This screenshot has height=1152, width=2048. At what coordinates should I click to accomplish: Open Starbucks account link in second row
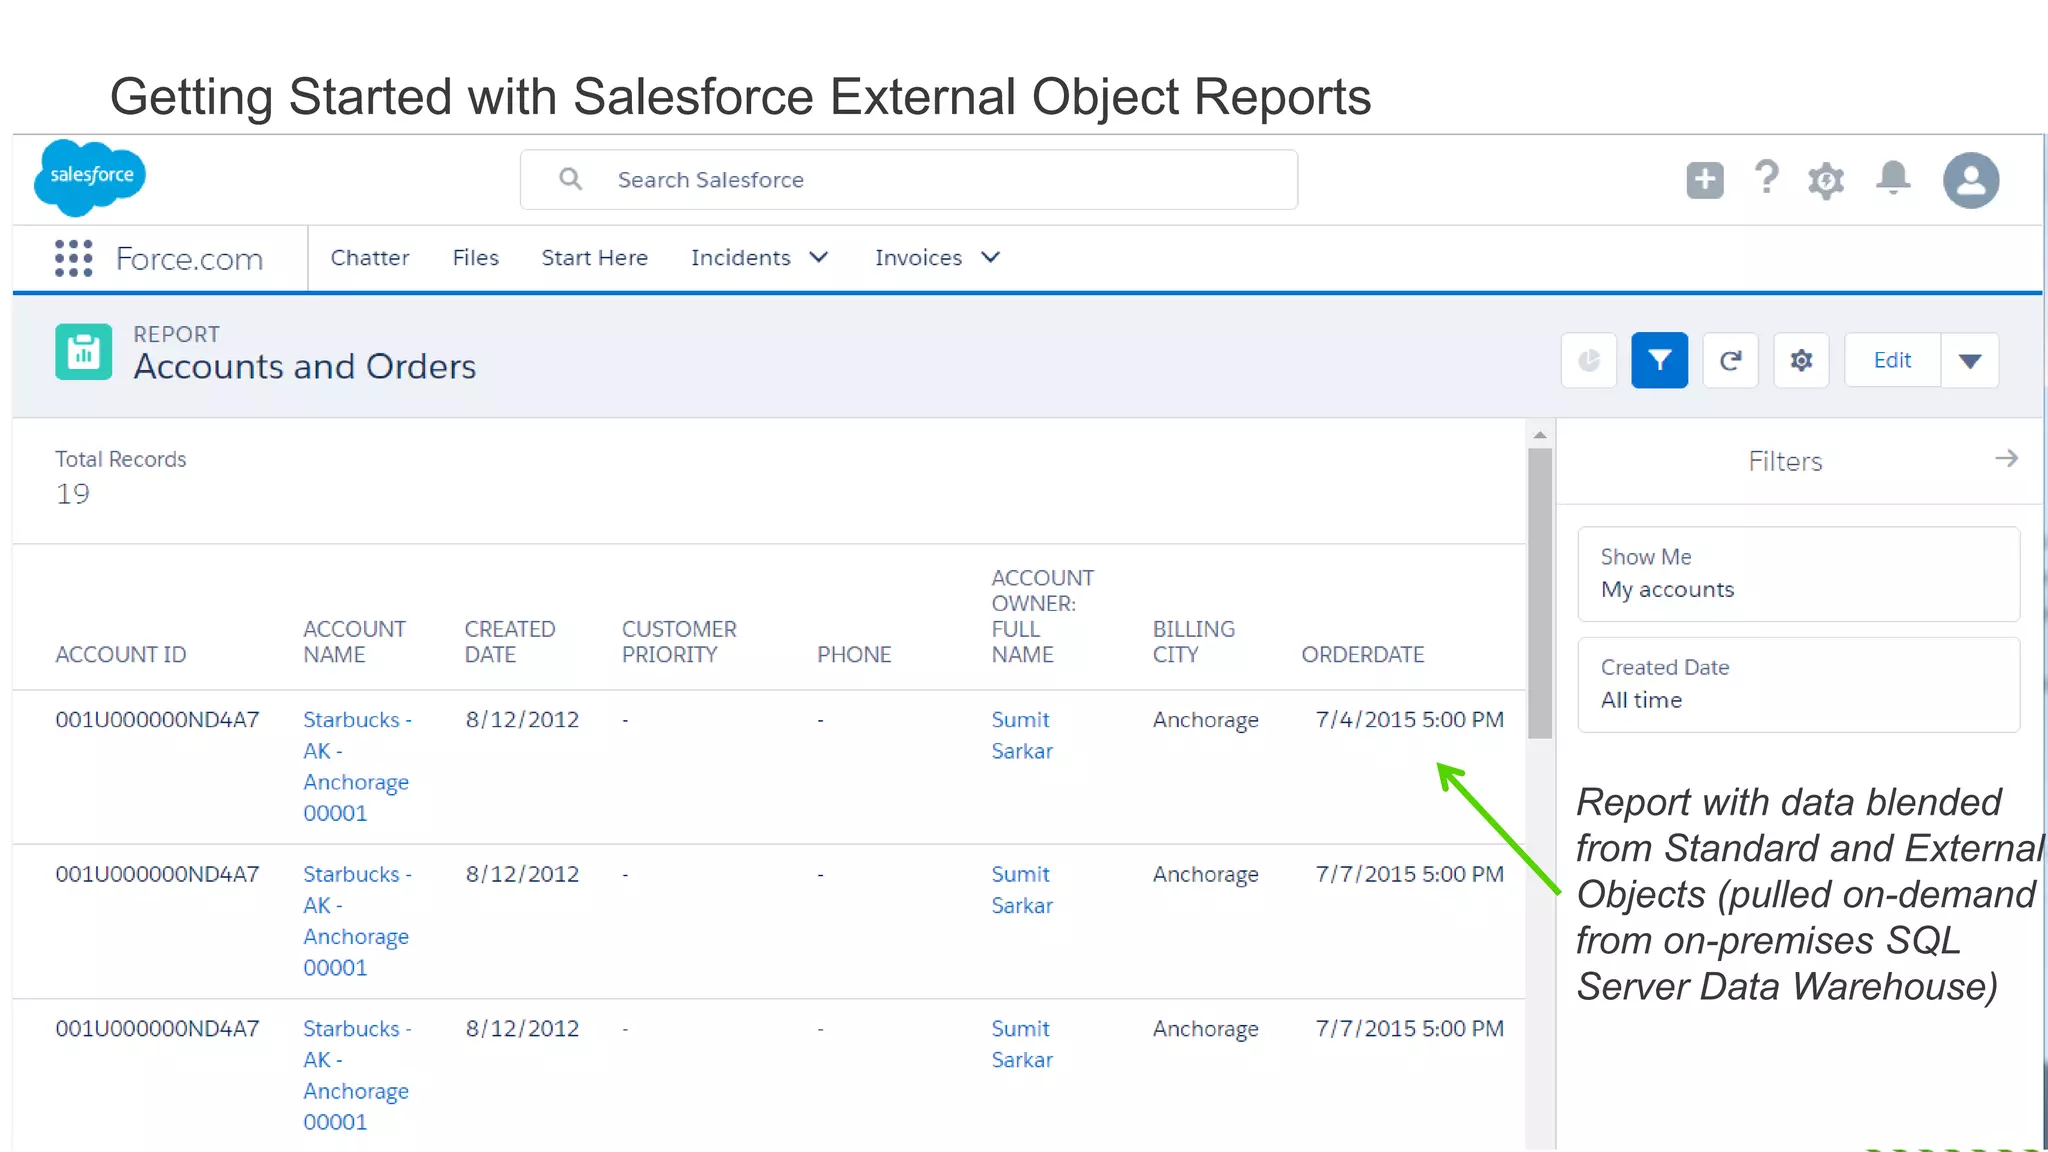(x=357, y=921)
